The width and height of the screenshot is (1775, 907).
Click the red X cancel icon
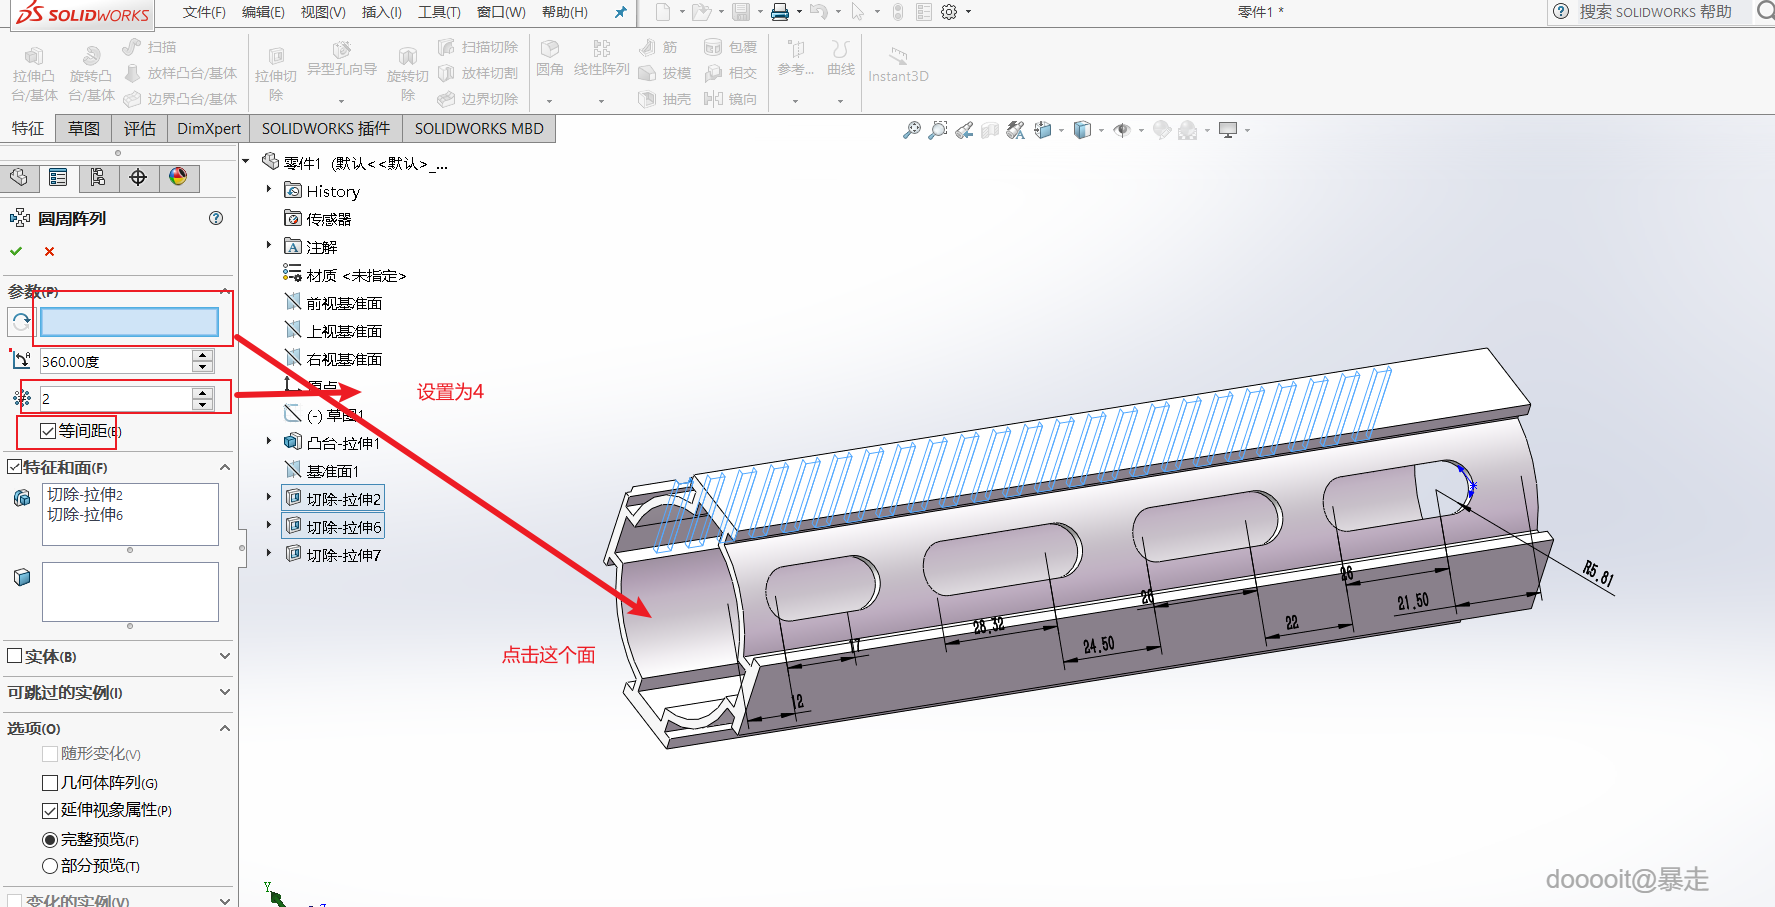tap(49, 251)
